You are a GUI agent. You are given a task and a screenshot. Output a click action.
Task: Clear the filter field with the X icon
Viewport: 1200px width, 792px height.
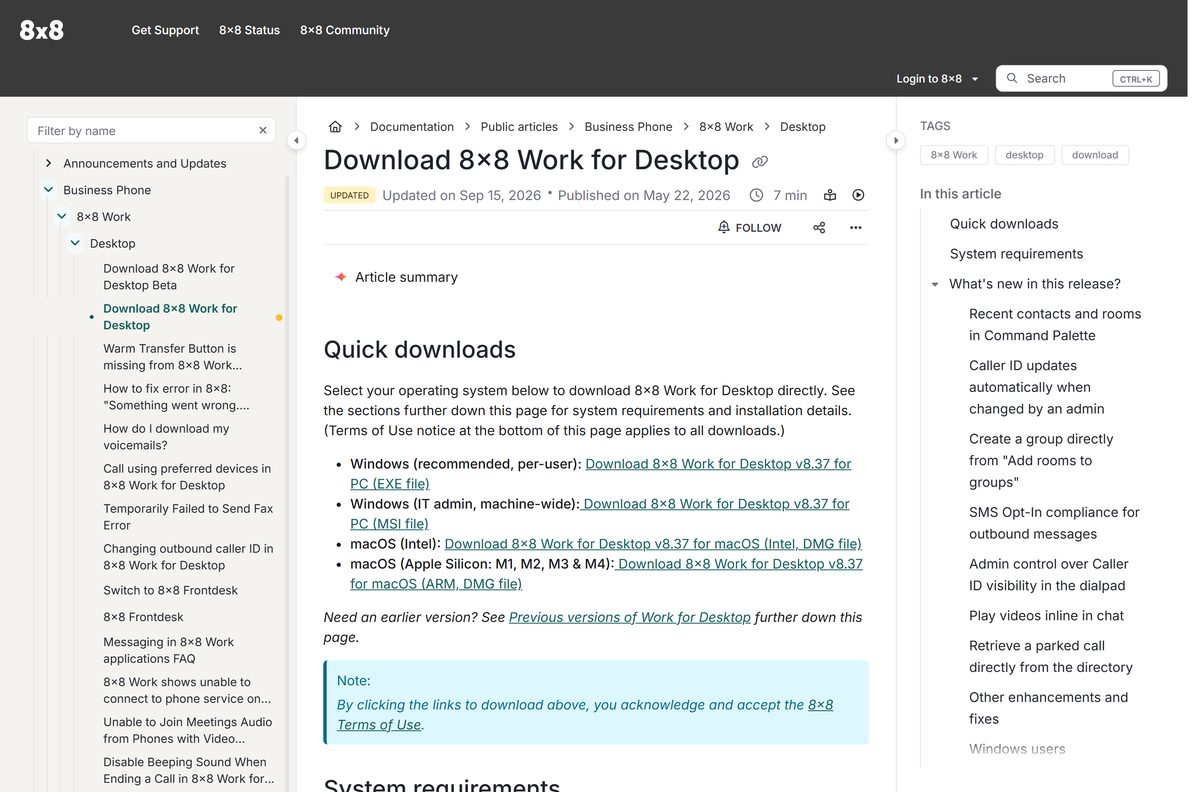pos(263,131)
